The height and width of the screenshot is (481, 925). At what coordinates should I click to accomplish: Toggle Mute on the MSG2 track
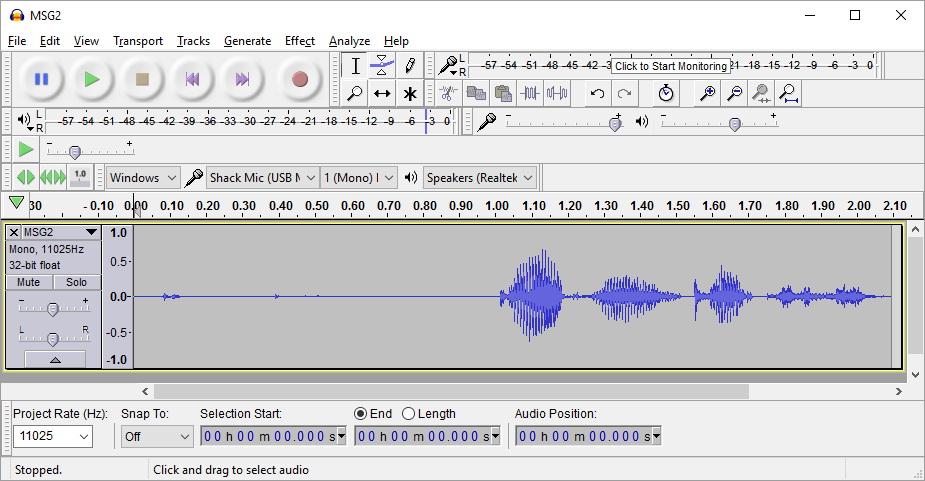click(29, 282)
